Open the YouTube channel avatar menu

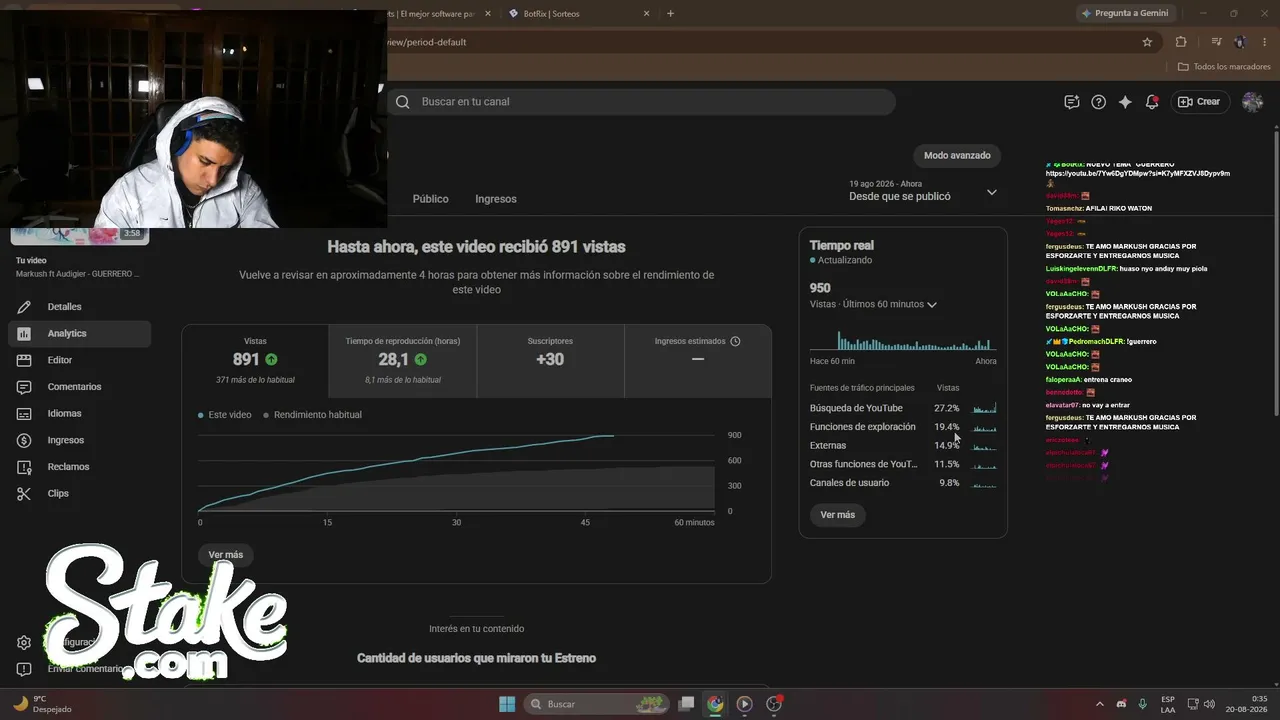click(1252, 102)
